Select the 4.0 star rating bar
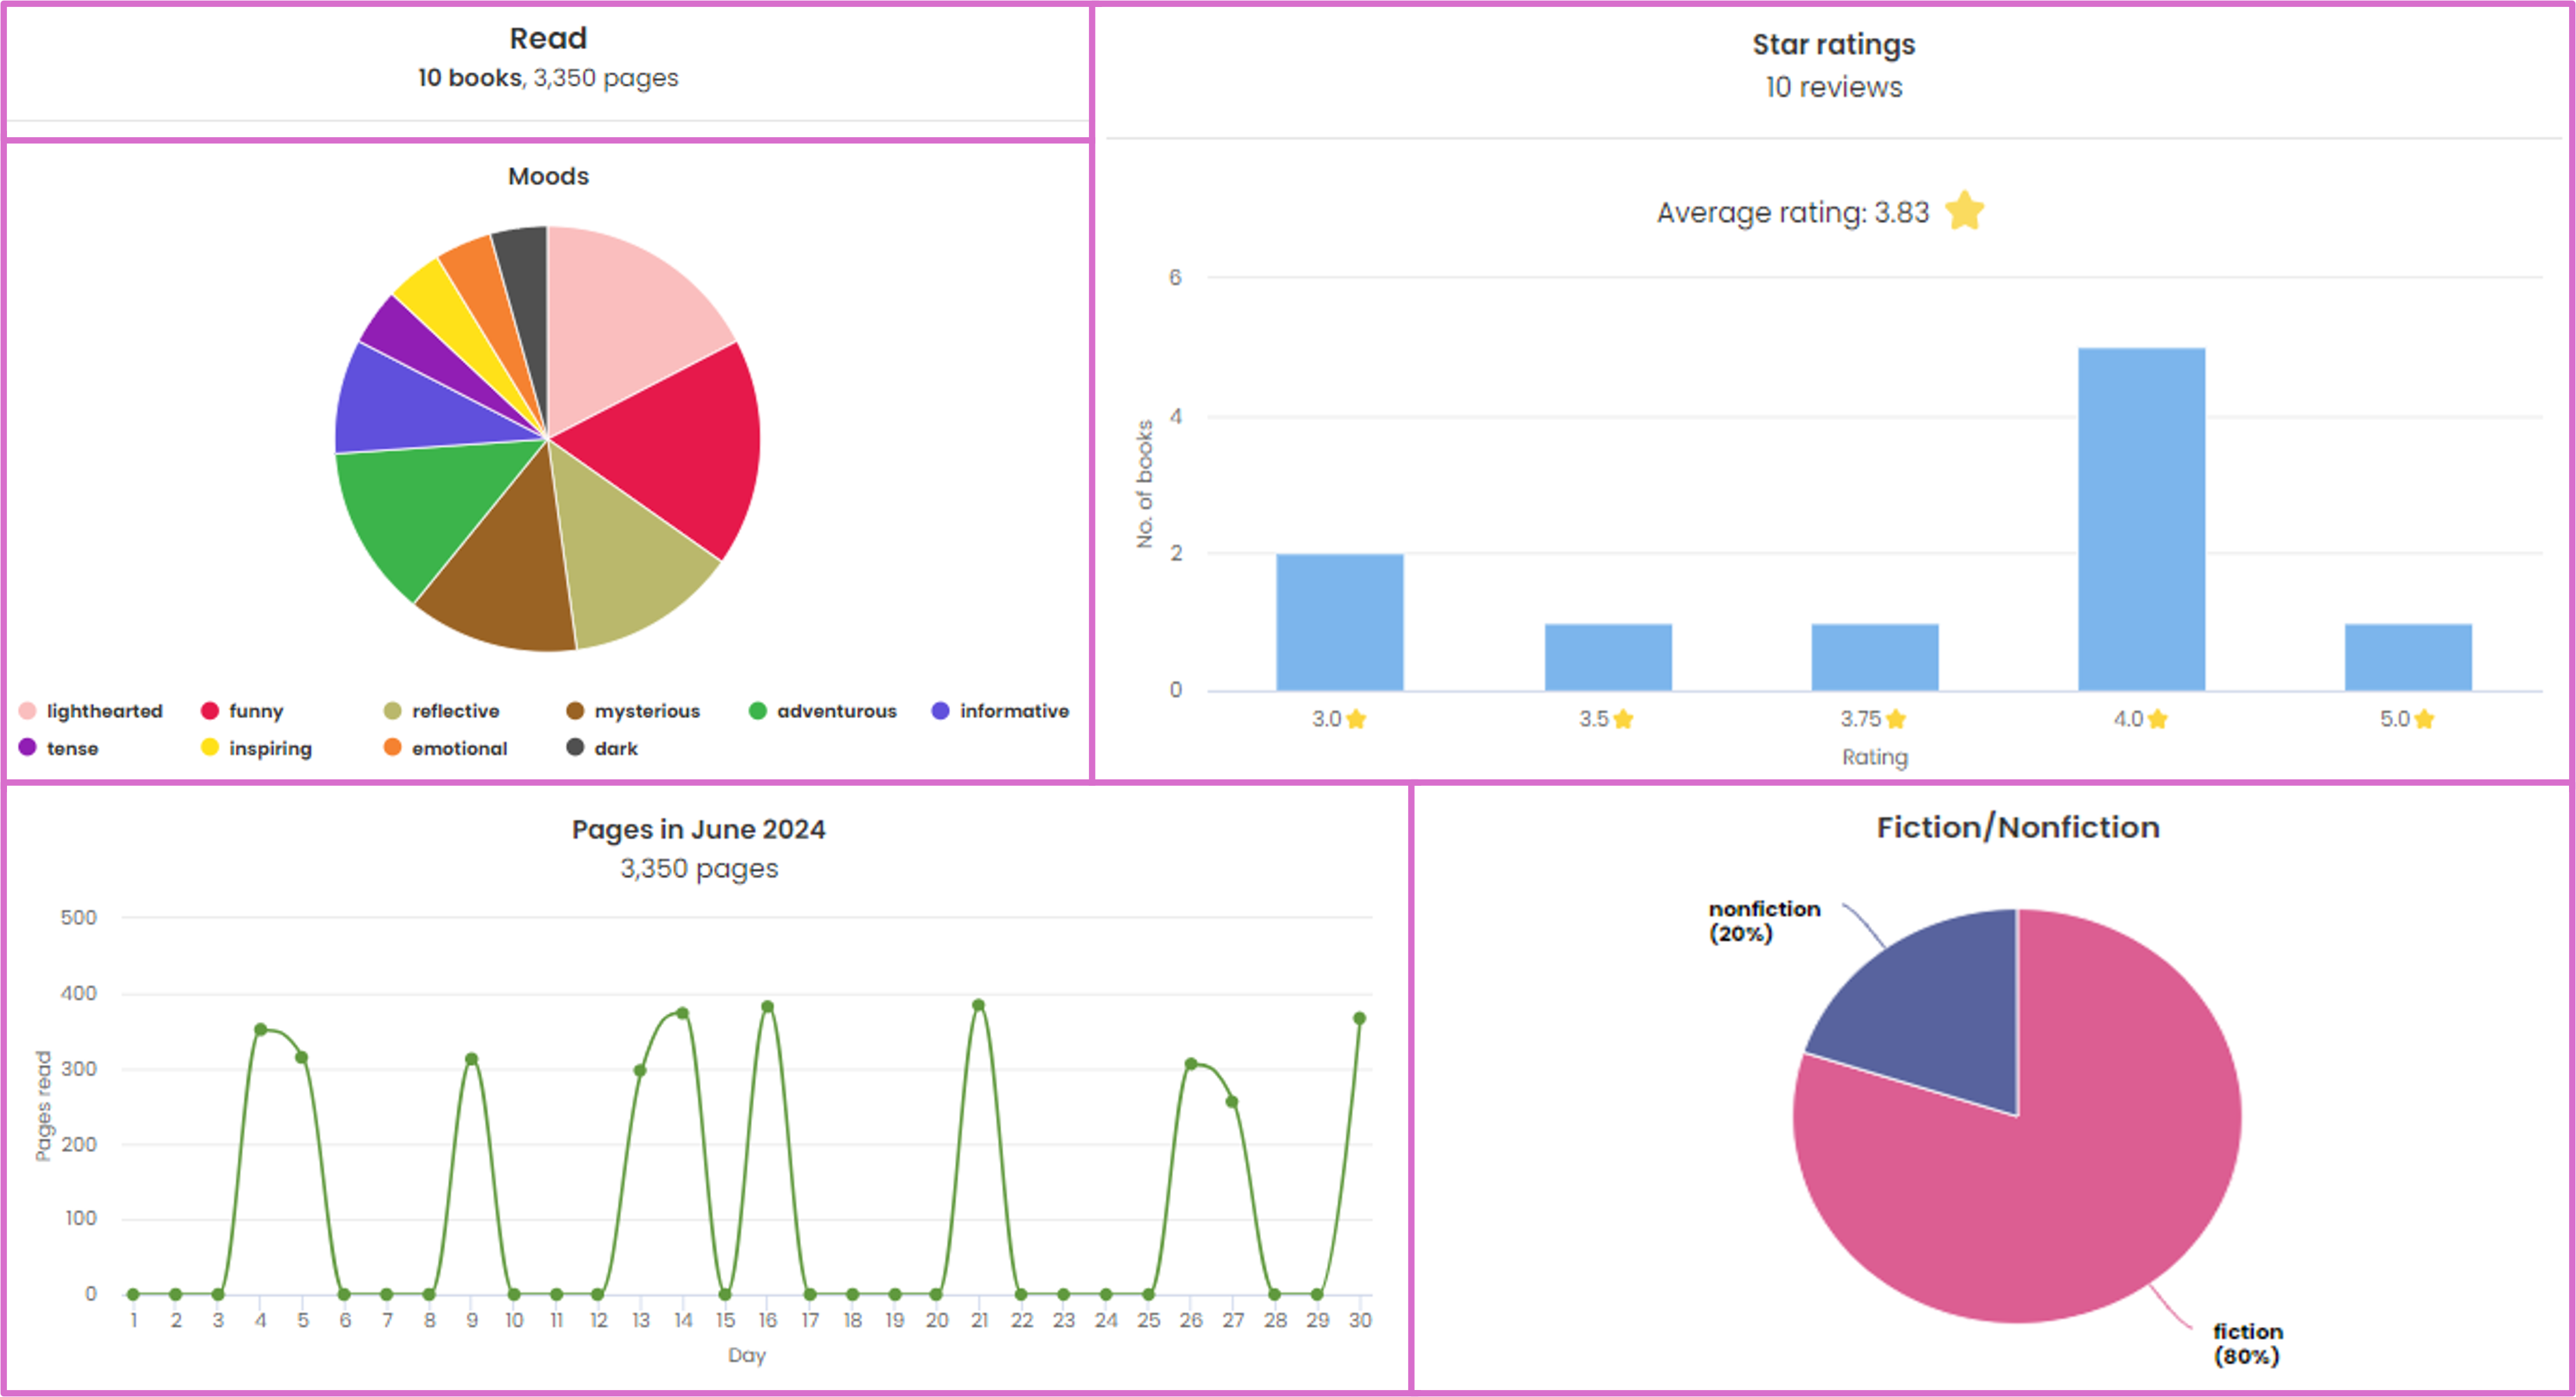The image size is (2576, 1397). coord(2141,519)
